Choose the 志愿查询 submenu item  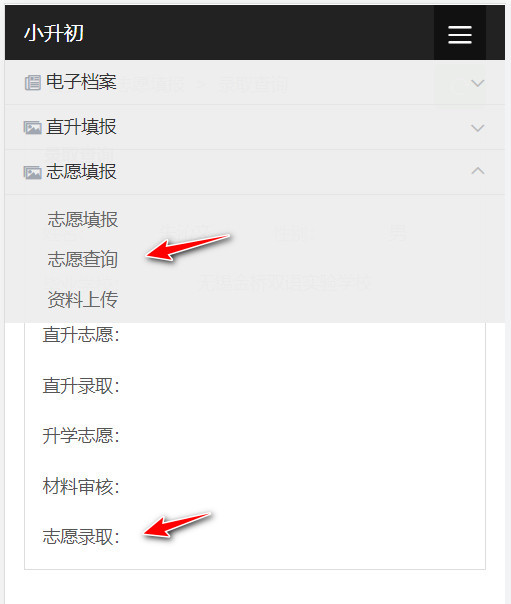(83, 259)
